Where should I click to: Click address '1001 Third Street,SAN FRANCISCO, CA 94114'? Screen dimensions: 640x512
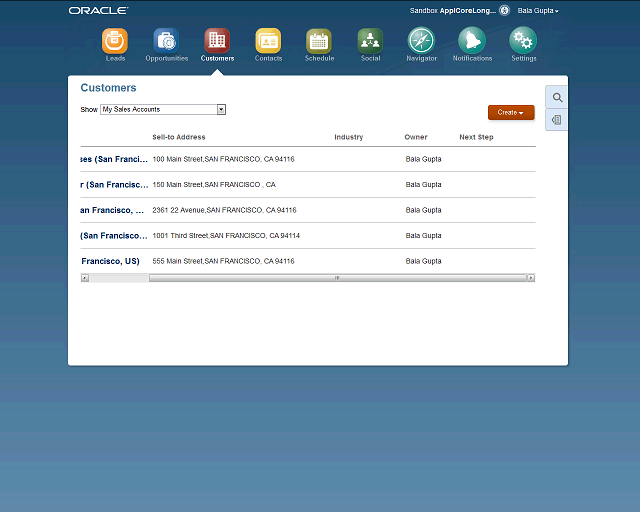click(x=226, y=236)
